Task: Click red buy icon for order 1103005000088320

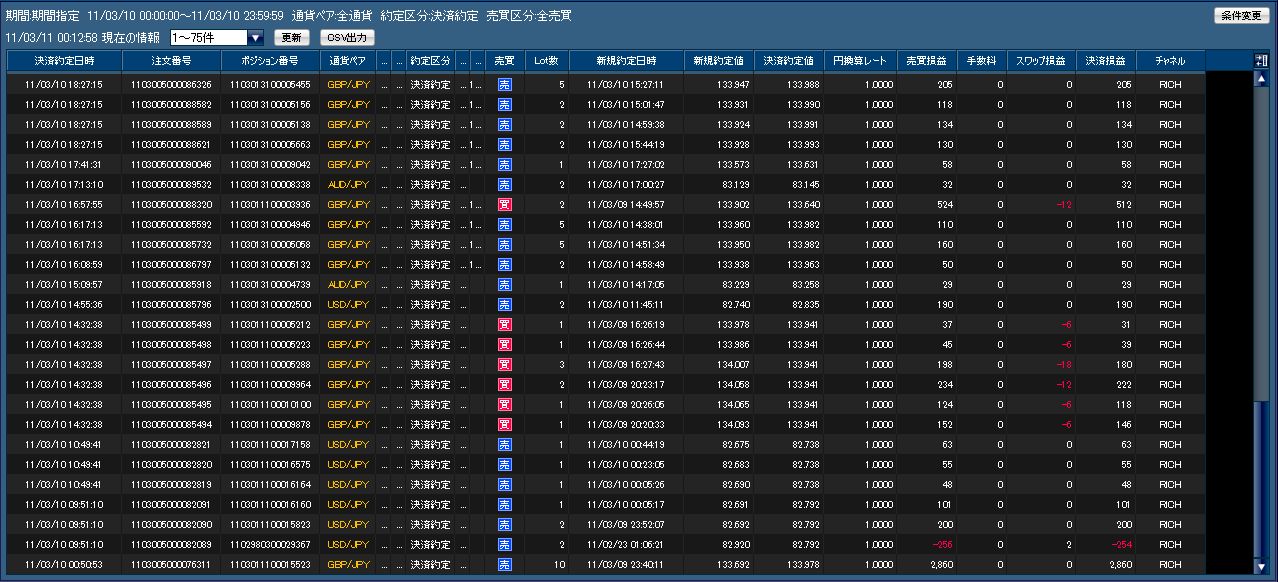Action: (504, 204)
